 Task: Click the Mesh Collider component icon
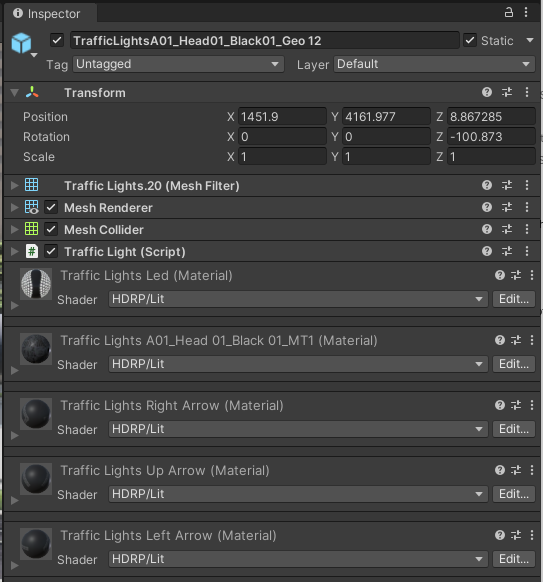point(32,229)
